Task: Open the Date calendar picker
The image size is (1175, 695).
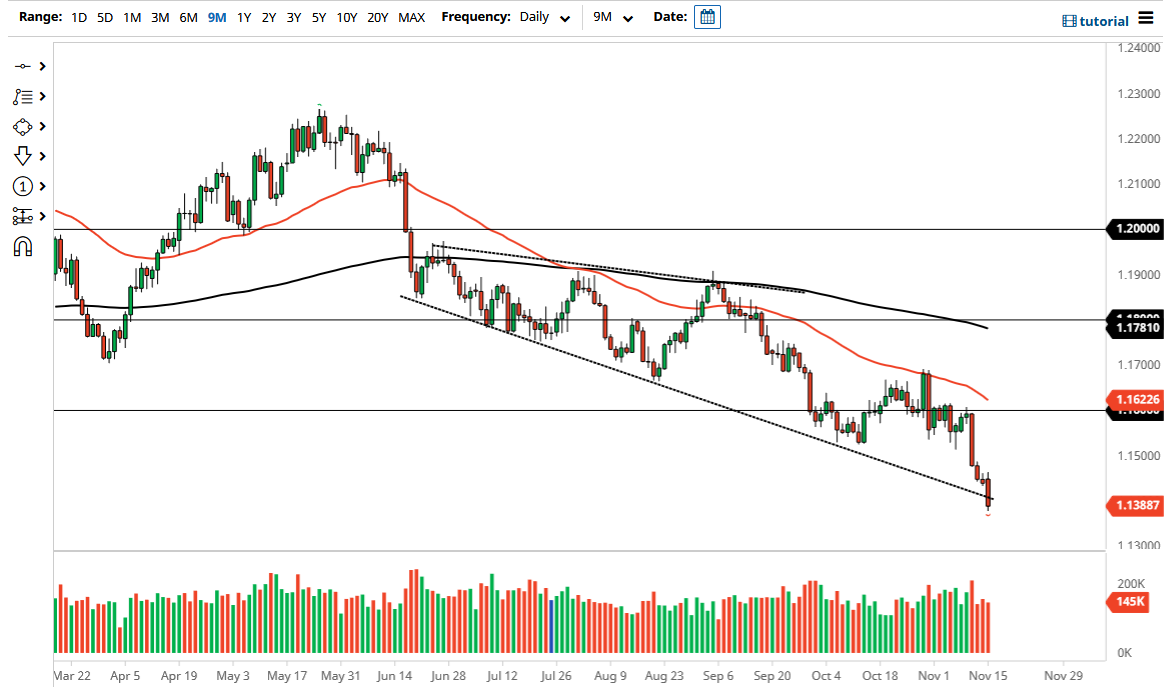Action: pyautogui.click(x=707, y=17)
